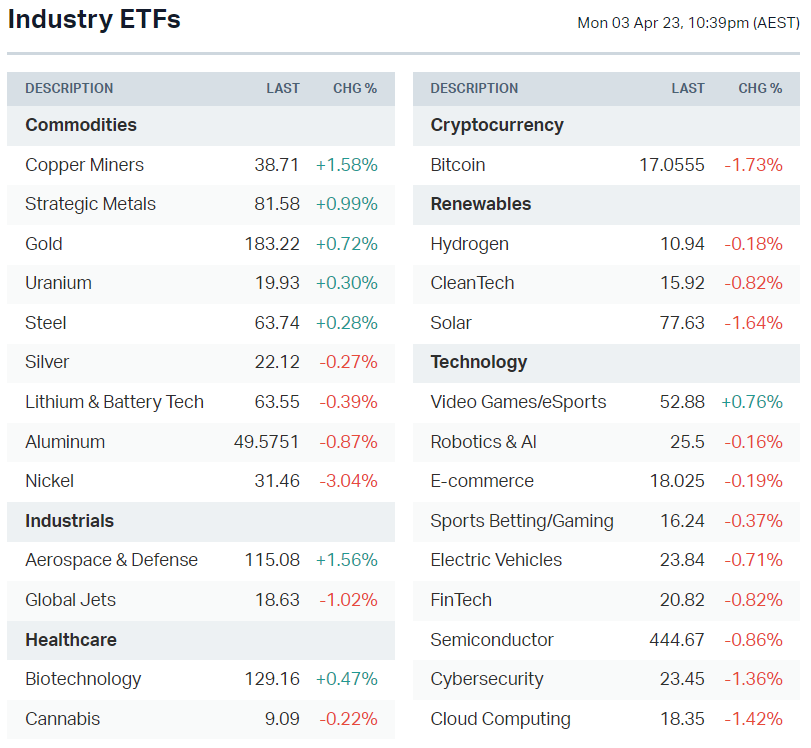Open the Uranium ETF listing

coord(58,283)
